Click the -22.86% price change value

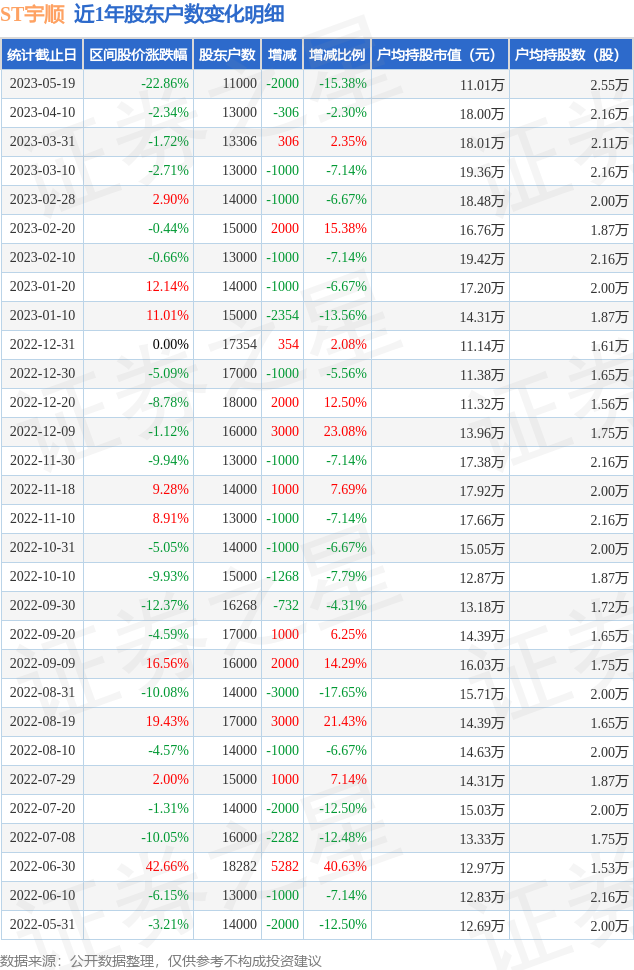(x=165, y=84)
